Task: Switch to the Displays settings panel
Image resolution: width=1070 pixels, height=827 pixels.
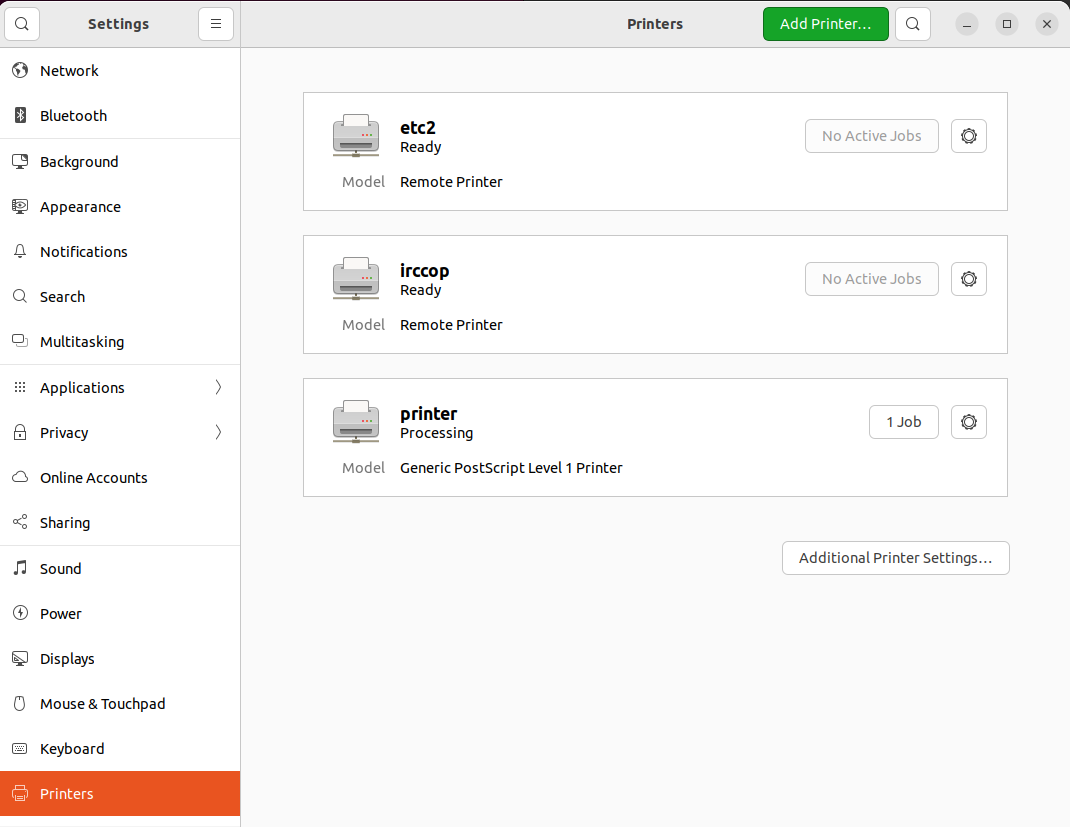Action: [x=67, y=659]
